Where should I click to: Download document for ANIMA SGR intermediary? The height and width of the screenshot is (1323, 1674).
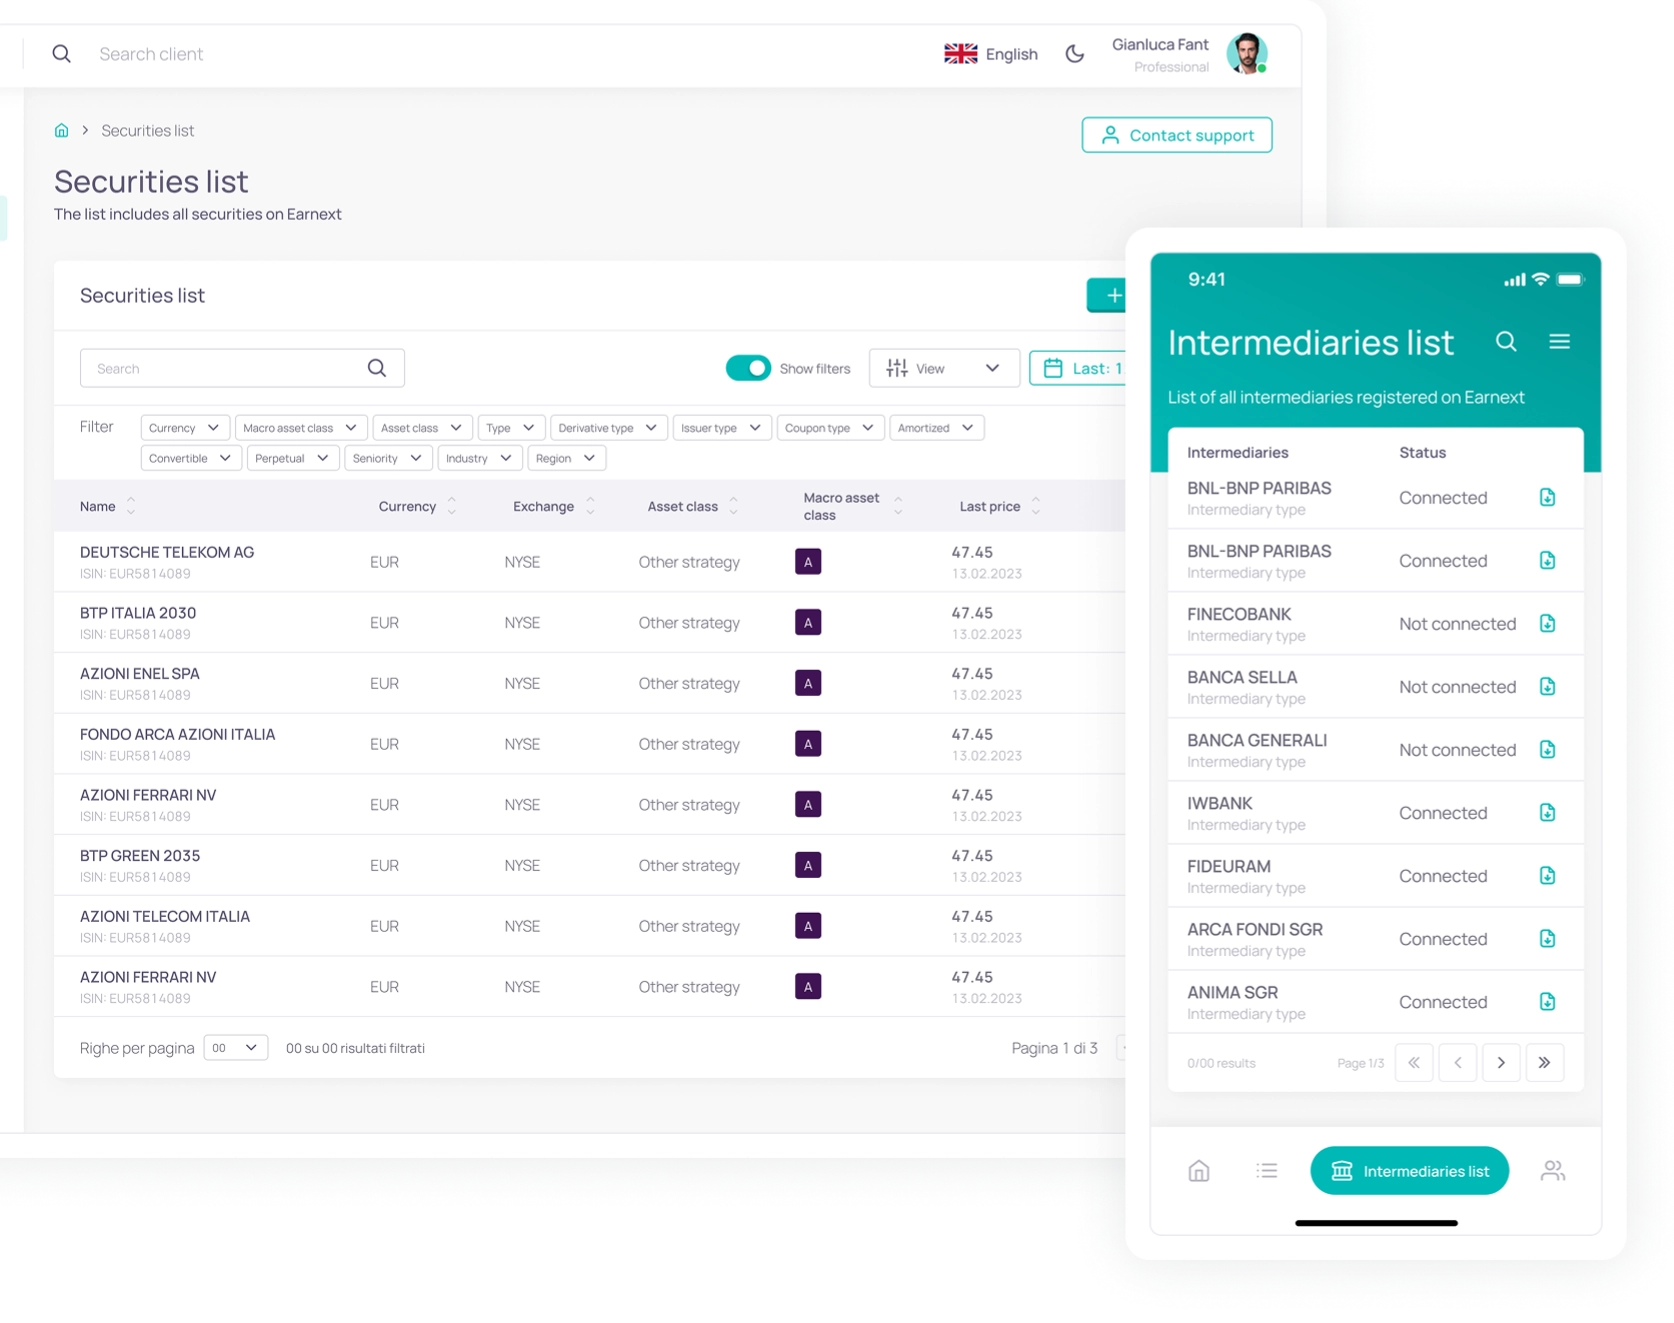1547,1002
